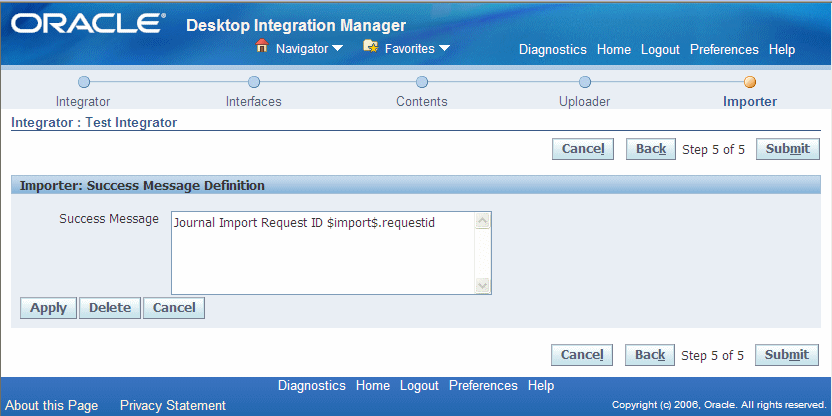Click the Oracle logo
This screenshot has height=416, width=832.
pos(89,24)
